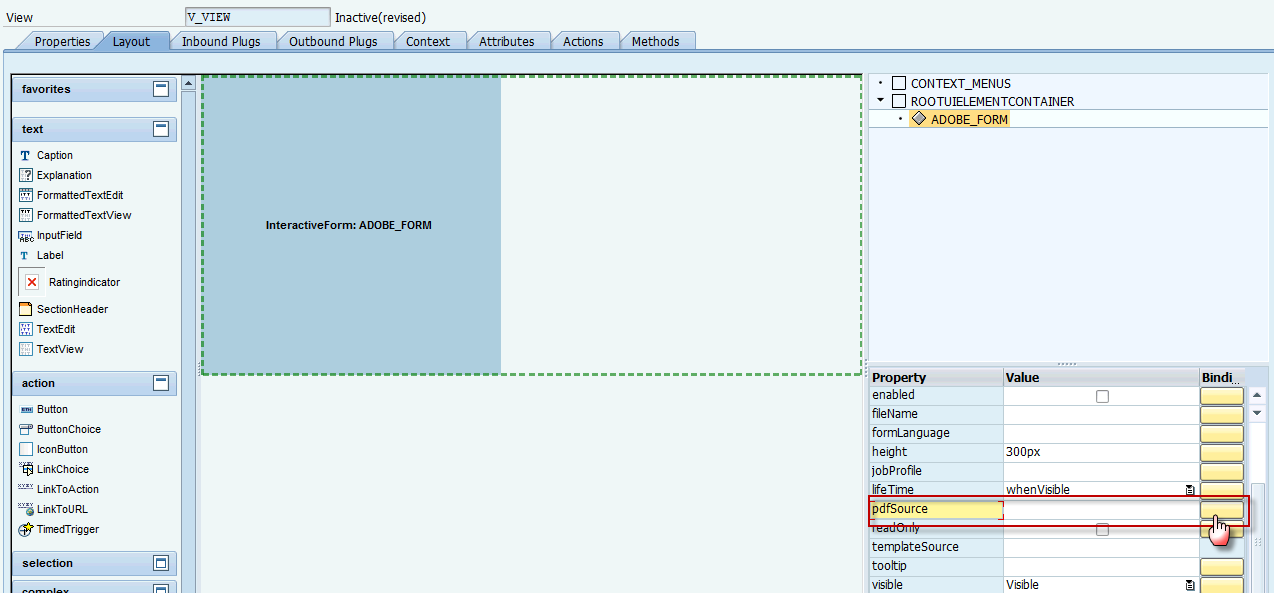The image size is (1274, 593).
Task: Collapse the text elements panel
Action: click(x=160, y=128)
